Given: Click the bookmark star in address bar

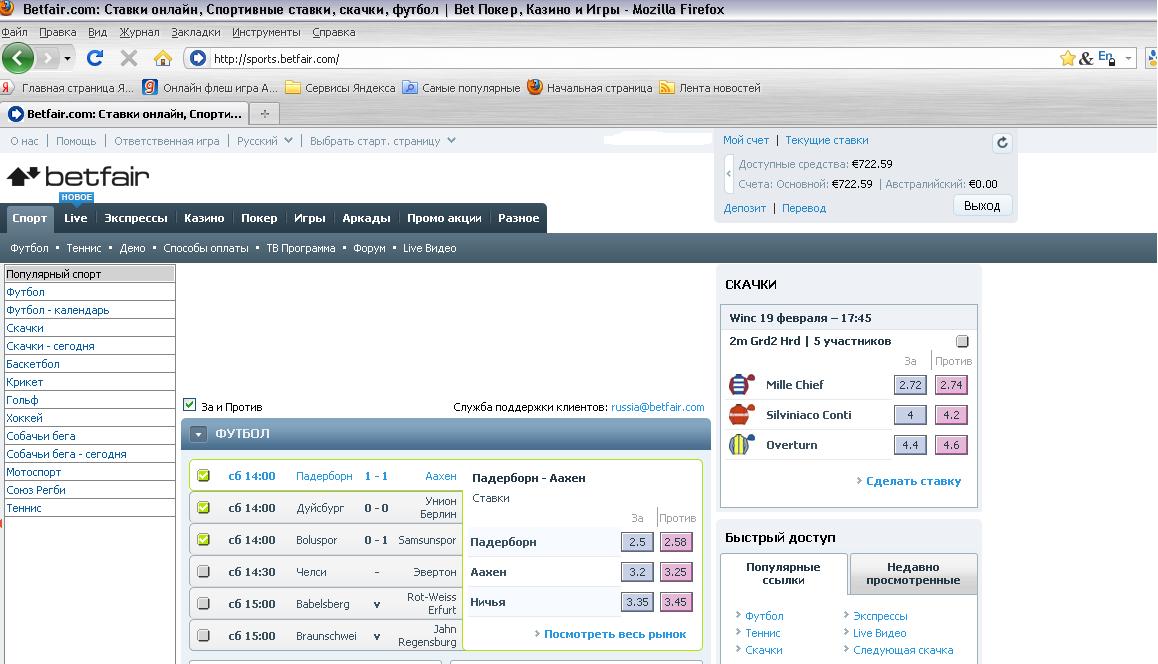Looking at the screenshot, I should coord(1066,58).
